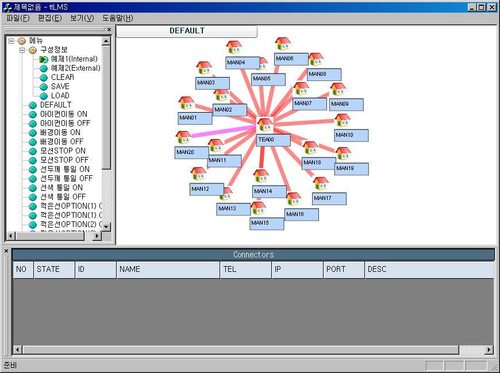
Task: Collapse the 메뉴 root tree node
Action: (11, 41)
